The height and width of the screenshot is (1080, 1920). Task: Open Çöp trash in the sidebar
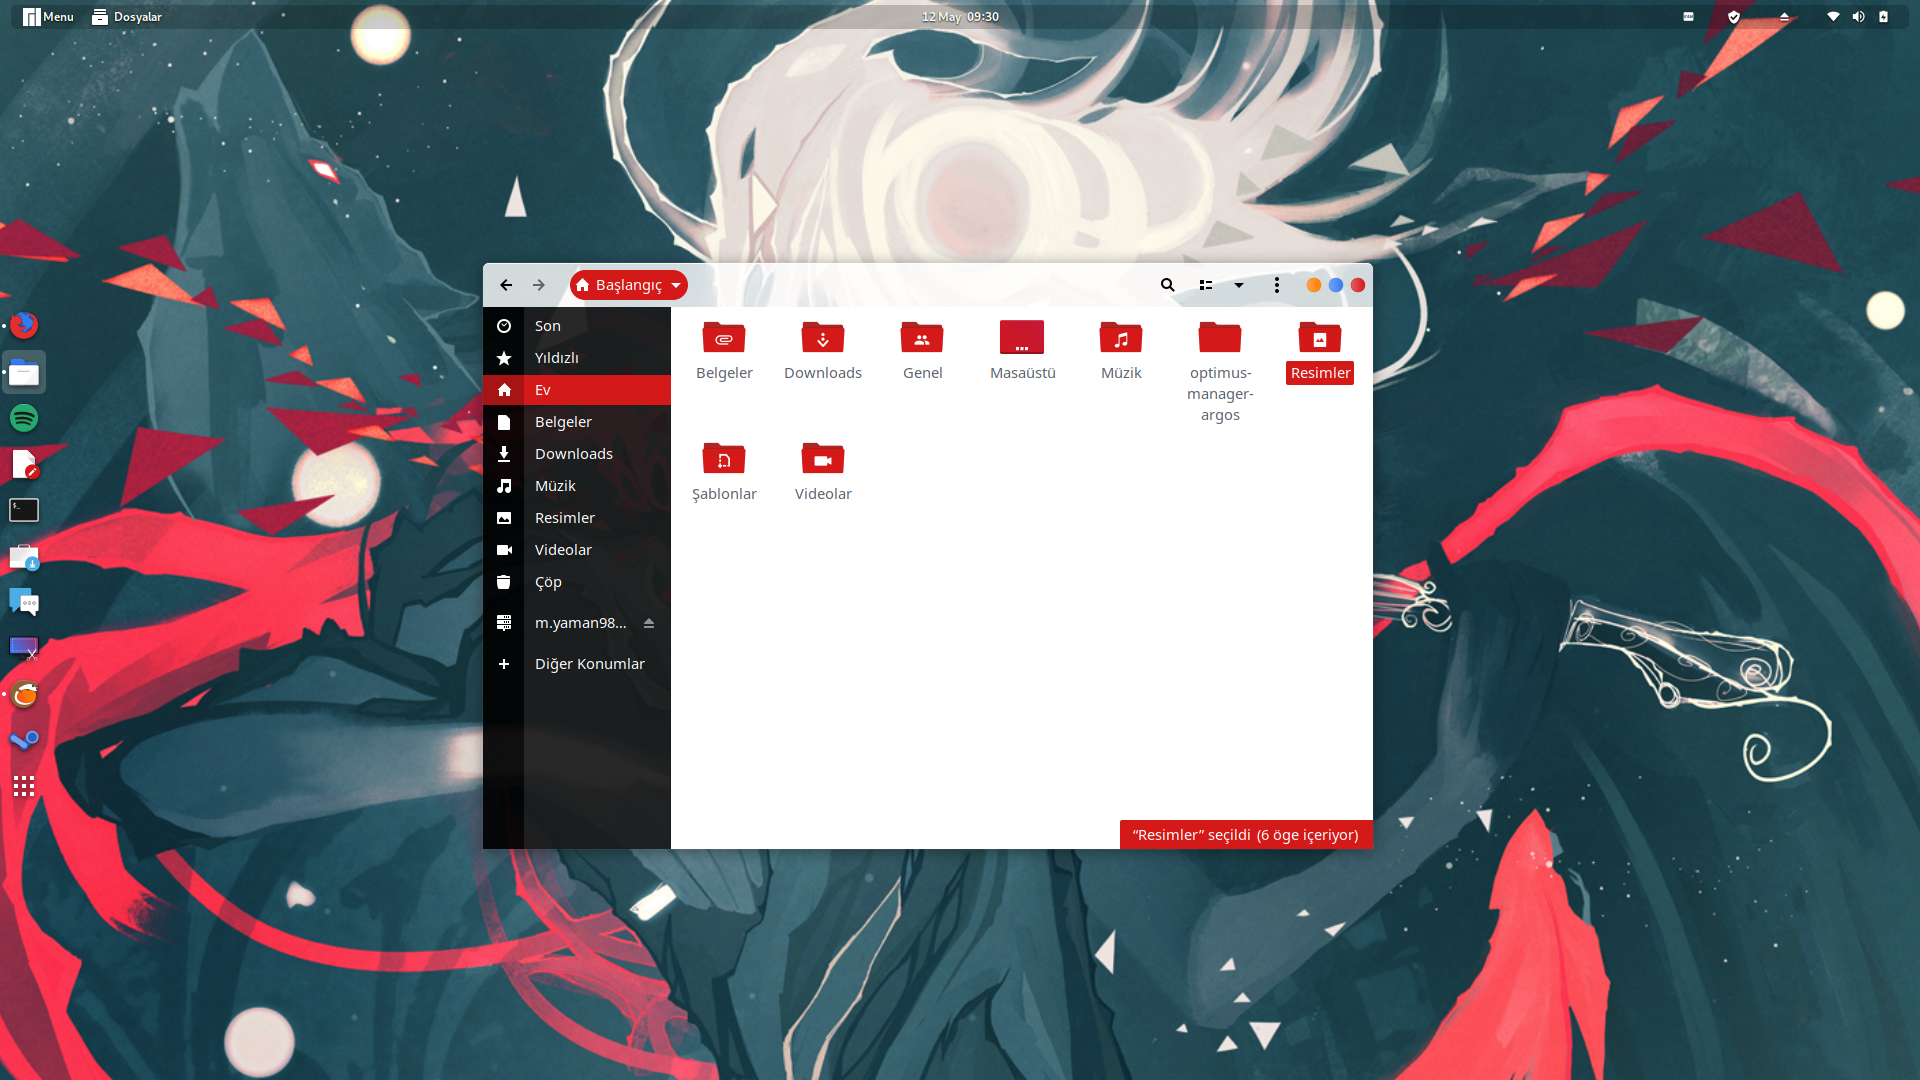[x=577, y=582]
